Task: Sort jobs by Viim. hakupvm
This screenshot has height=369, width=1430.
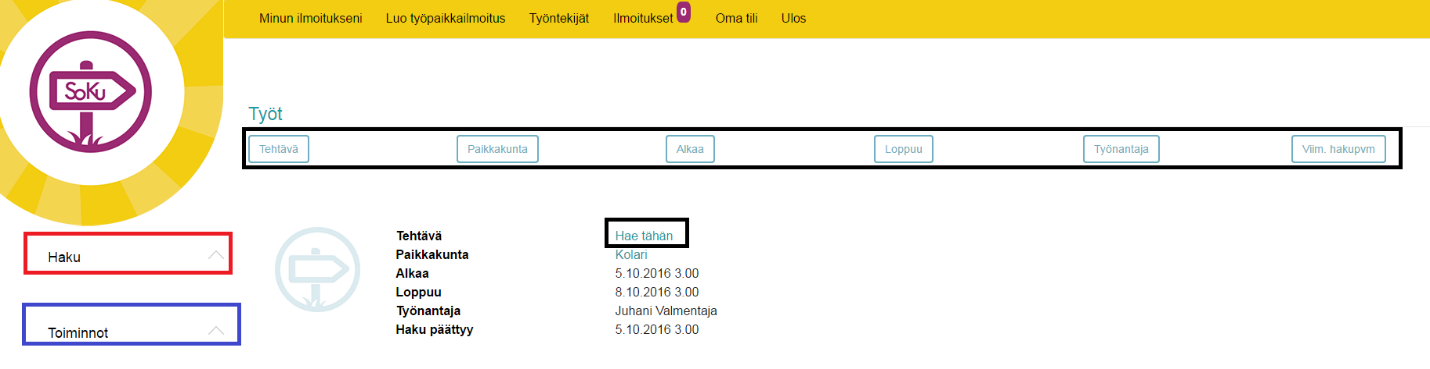Action: pos(1338,149)
